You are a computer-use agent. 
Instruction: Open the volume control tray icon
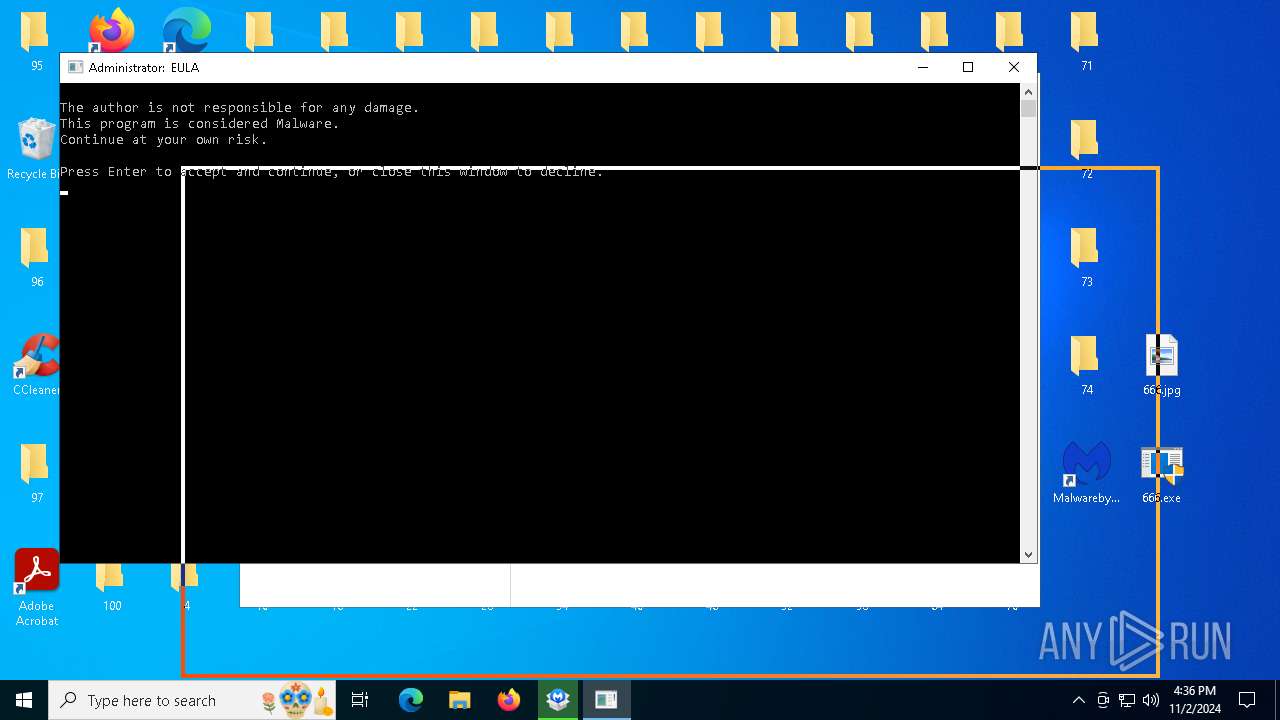coord(1151,700)
